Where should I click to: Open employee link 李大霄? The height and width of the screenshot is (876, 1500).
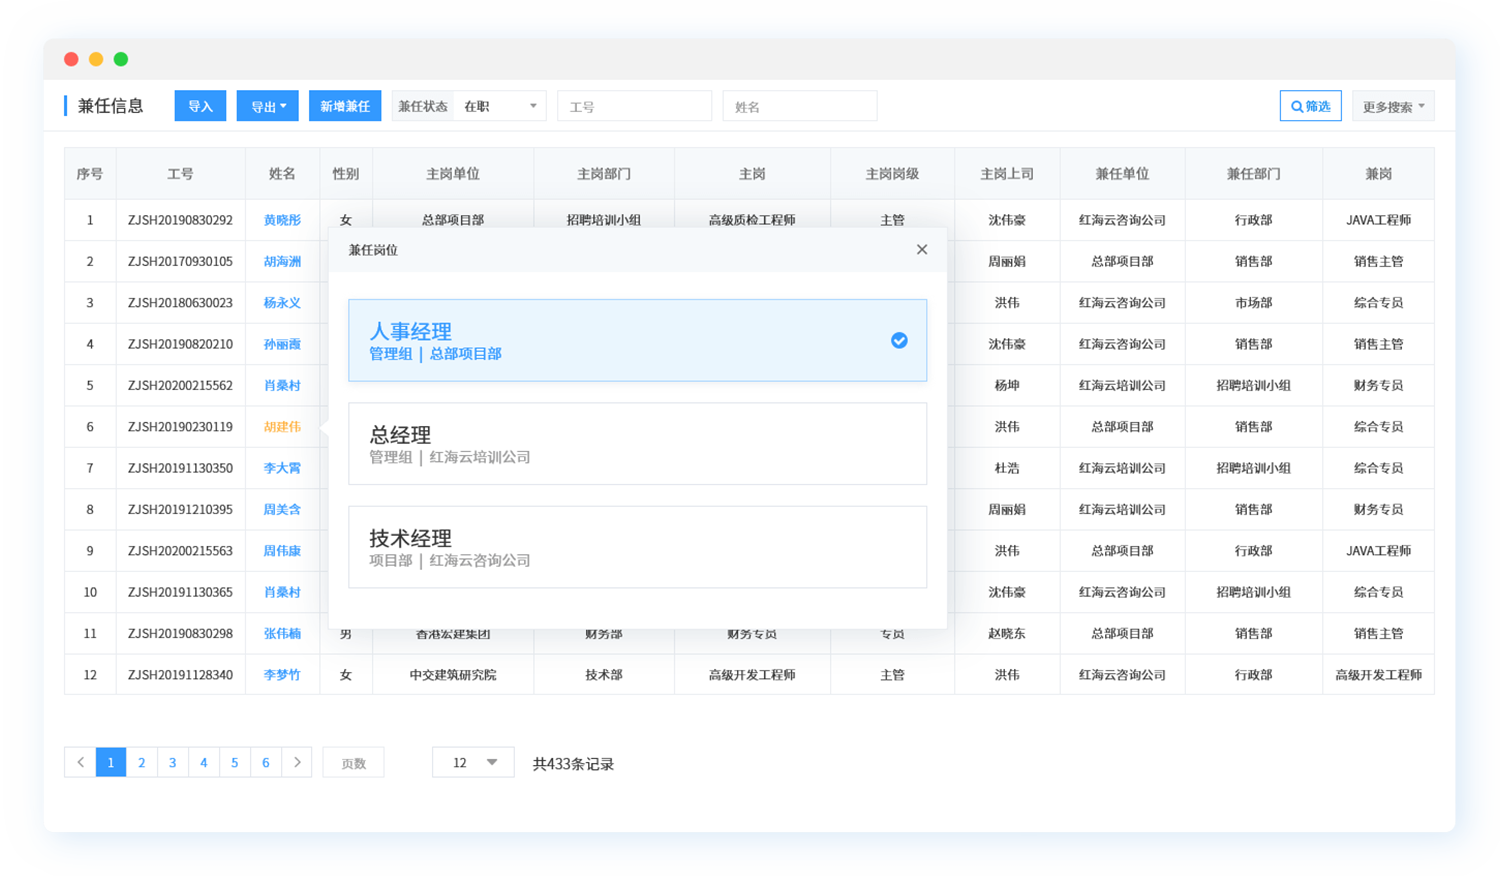(x=282, y=468)
